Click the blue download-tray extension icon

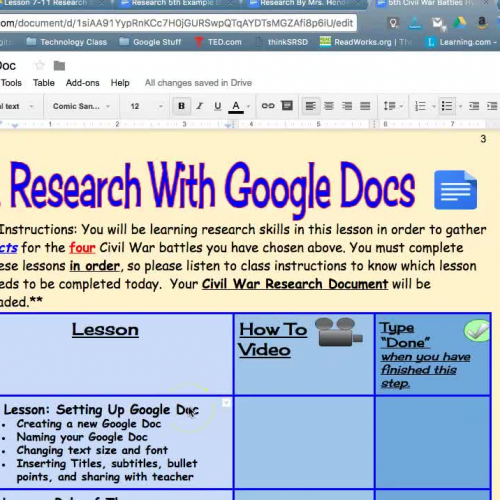point(415,23)
